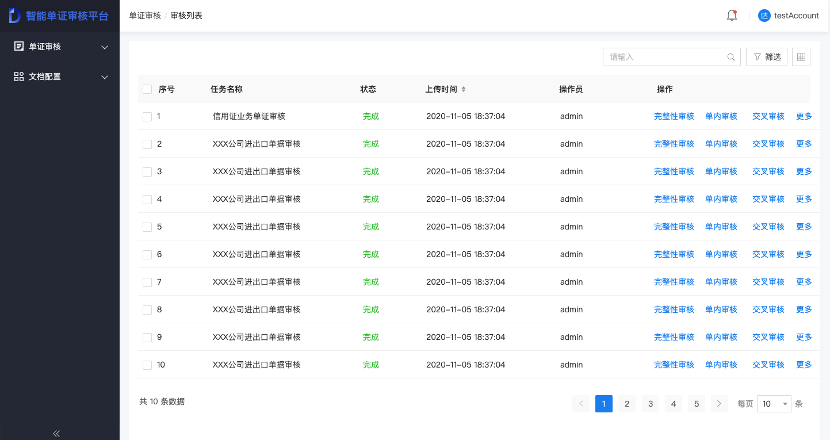Click the notification bell icon

pos(732,15)
